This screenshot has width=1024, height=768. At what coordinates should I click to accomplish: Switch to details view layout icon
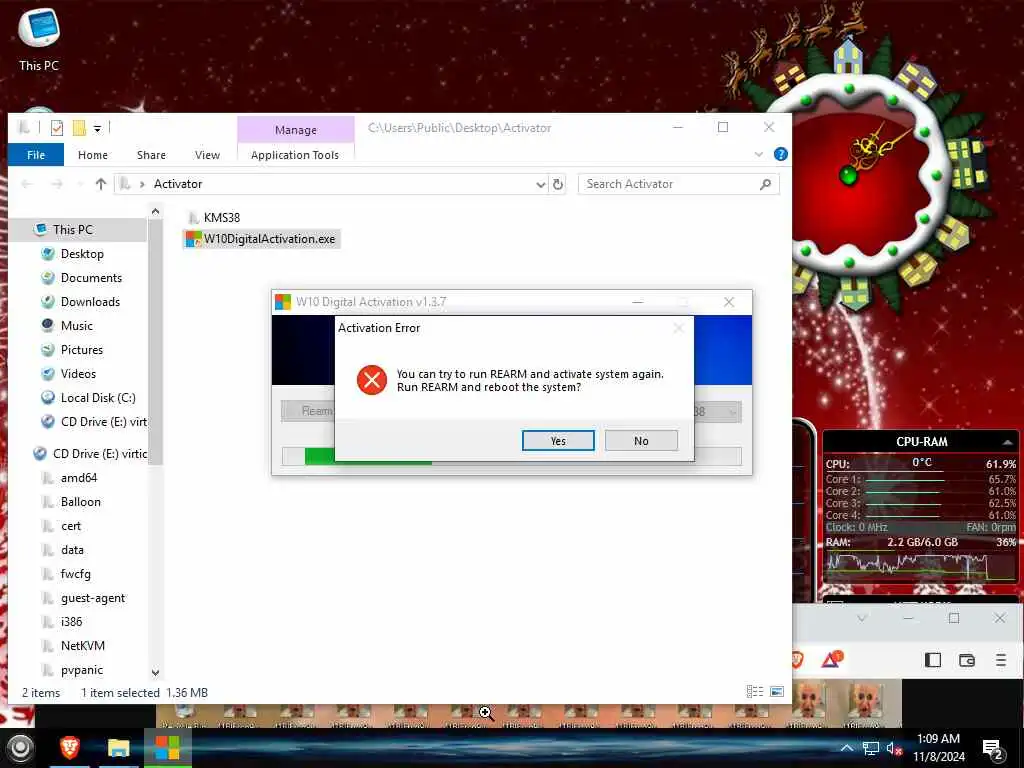tap(755, 692)
